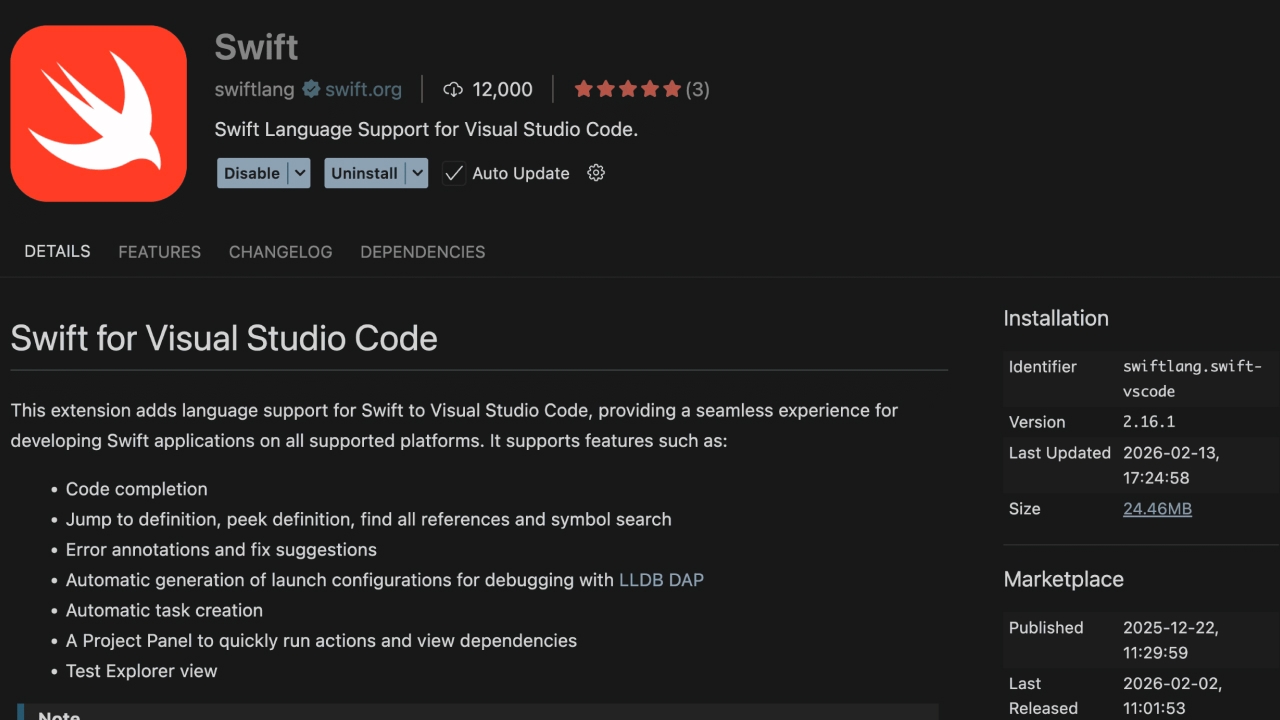Open the FEATURES tab
The width and height of the screenshot is (1280, 720).
point(159,251)
